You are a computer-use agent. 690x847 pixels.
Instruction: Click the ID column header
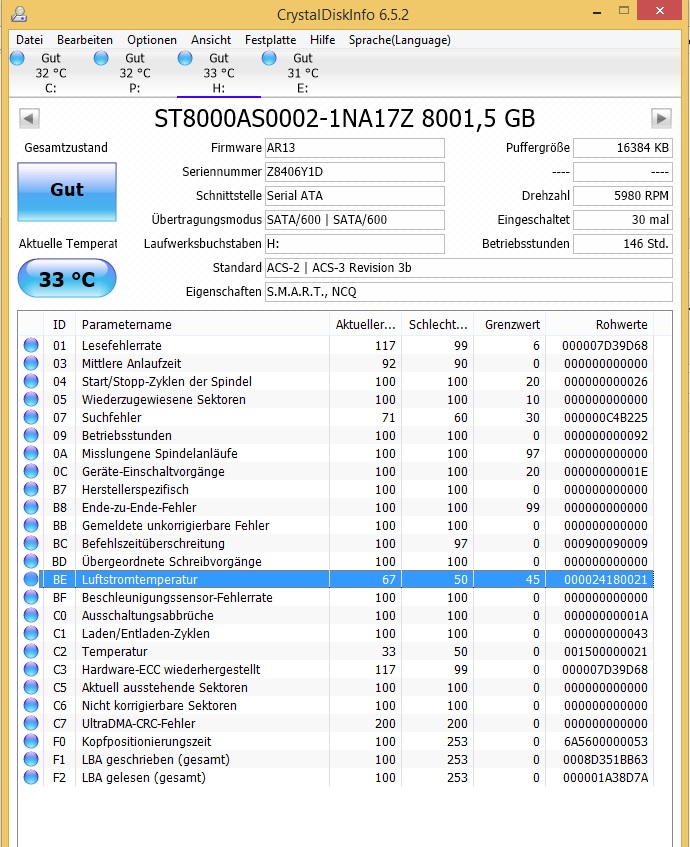[x=59, y=325]
